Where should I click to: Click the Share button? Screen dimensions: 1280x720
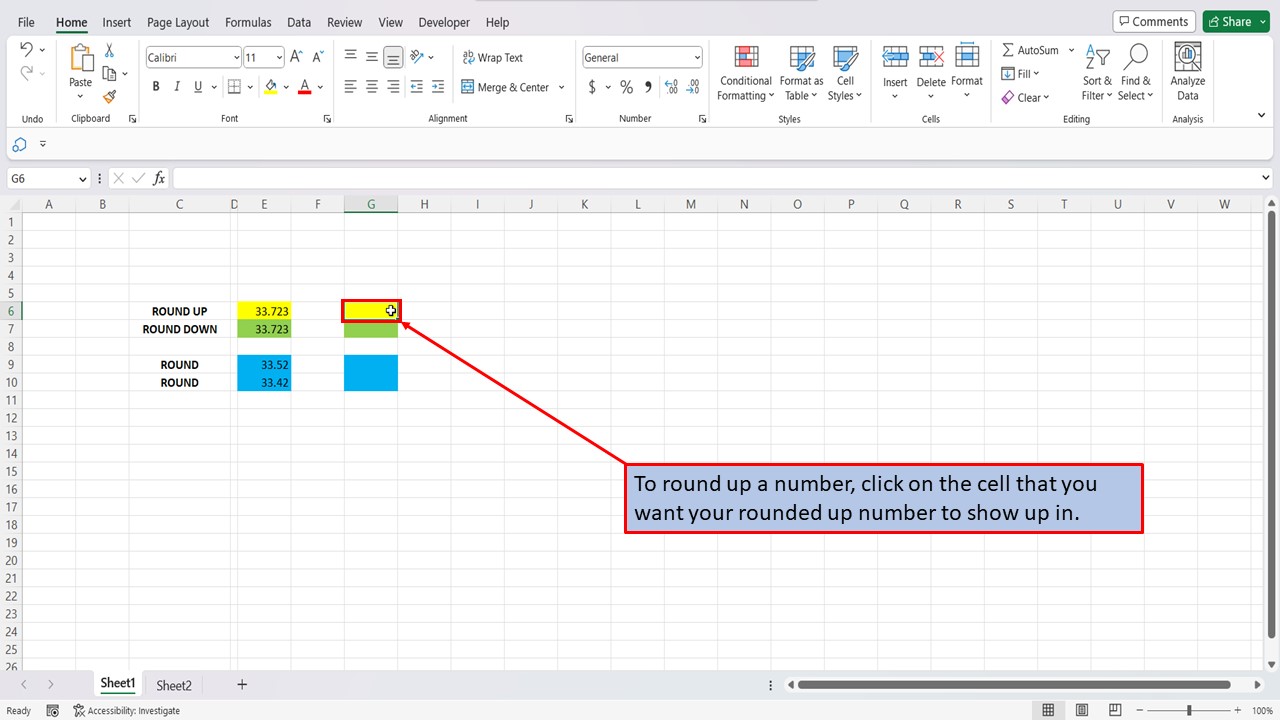(x=1234, y=20)
